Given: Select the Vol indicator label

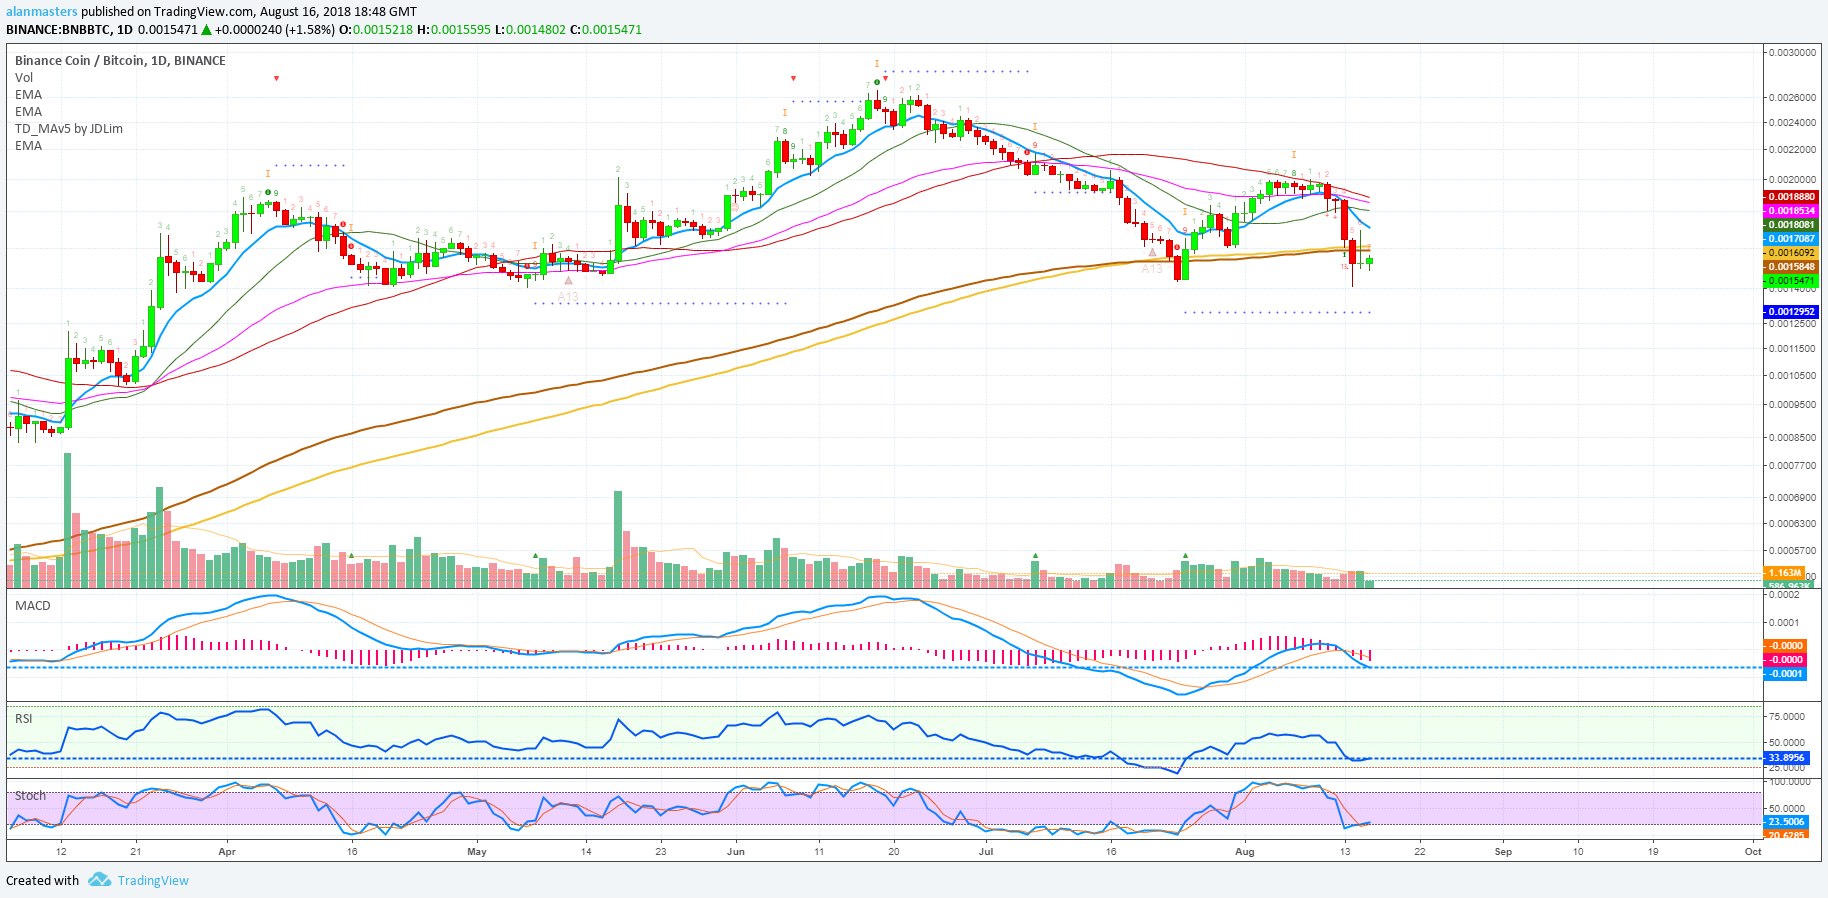Looking at the screenshot, I should pyautogui.click(x=24, y=78).
